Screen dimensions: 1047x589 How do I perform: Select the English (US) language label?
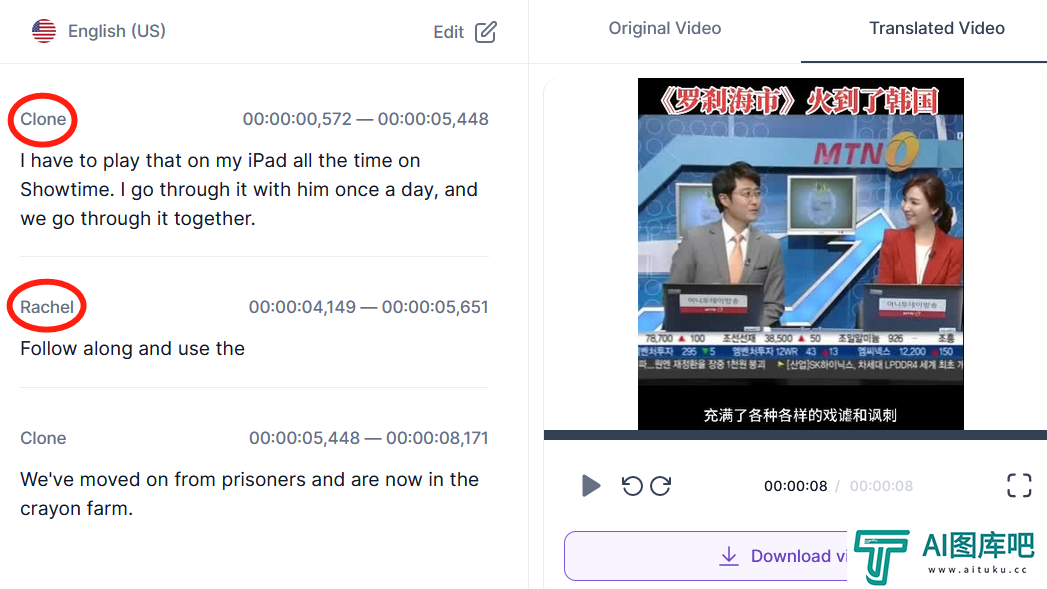(117, 31)
